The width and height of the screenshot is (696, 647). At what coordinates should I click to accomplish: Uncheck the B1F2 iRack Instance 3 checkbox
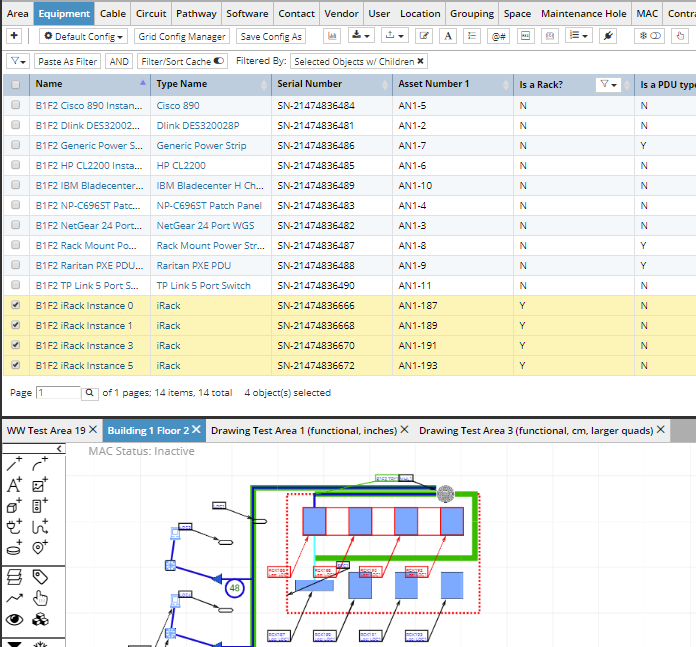point(16,345)
